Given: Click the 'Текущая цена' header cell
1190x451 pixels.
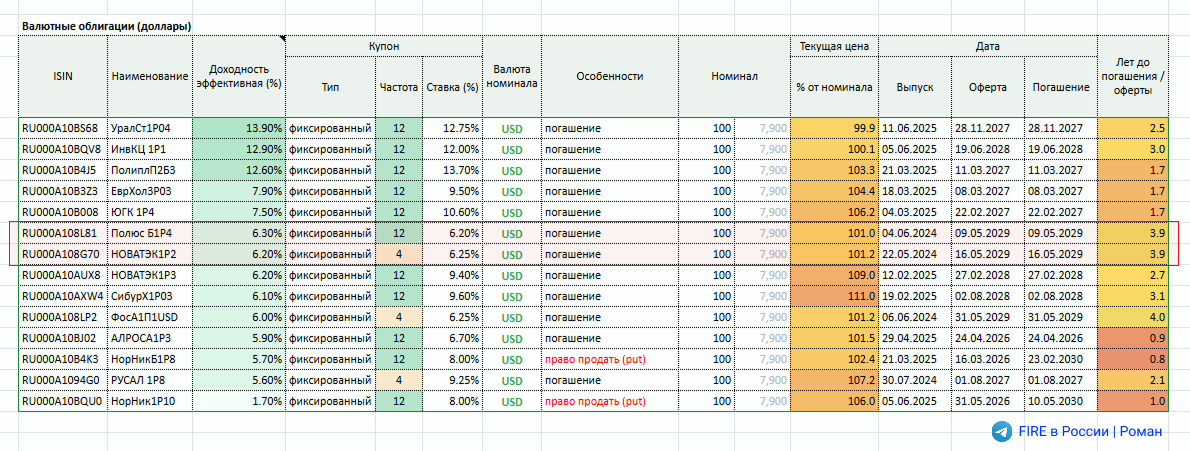Looking at the screenshot, I should coord(835,46).
